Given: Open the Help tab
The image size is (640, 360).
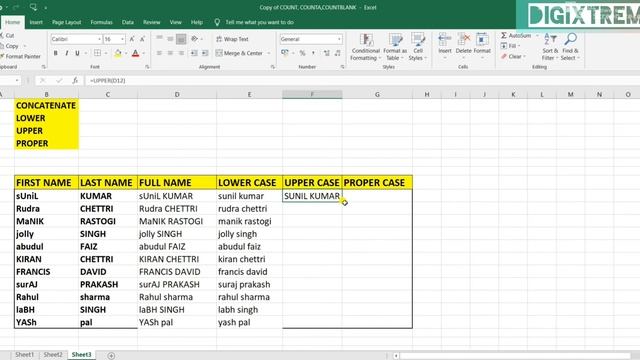Looking at the screenshot, I should (x=197, y=22).
